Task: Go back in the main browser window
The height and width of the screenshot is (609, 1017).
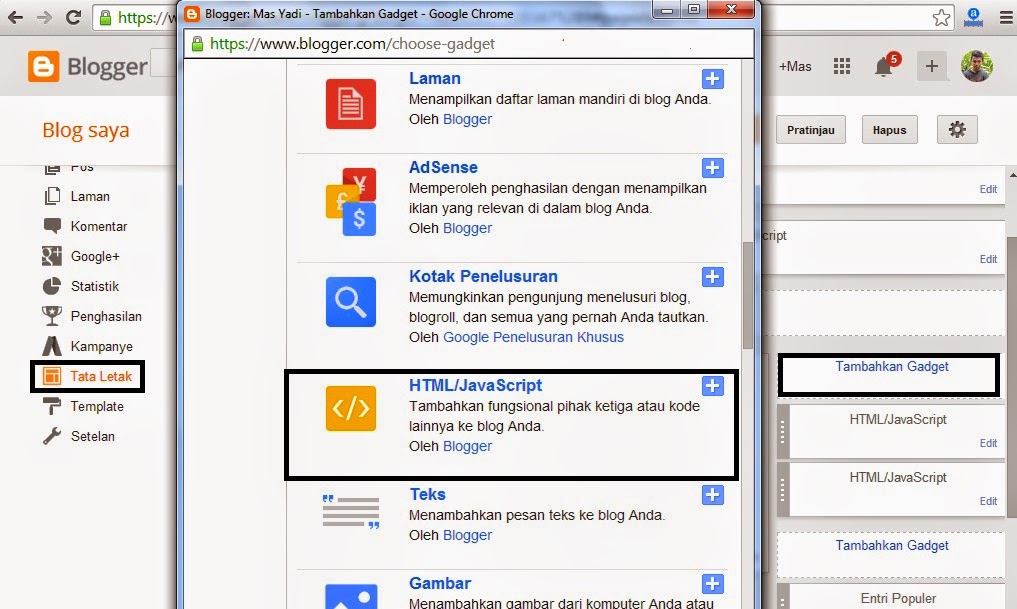Action: click(16, 18)
